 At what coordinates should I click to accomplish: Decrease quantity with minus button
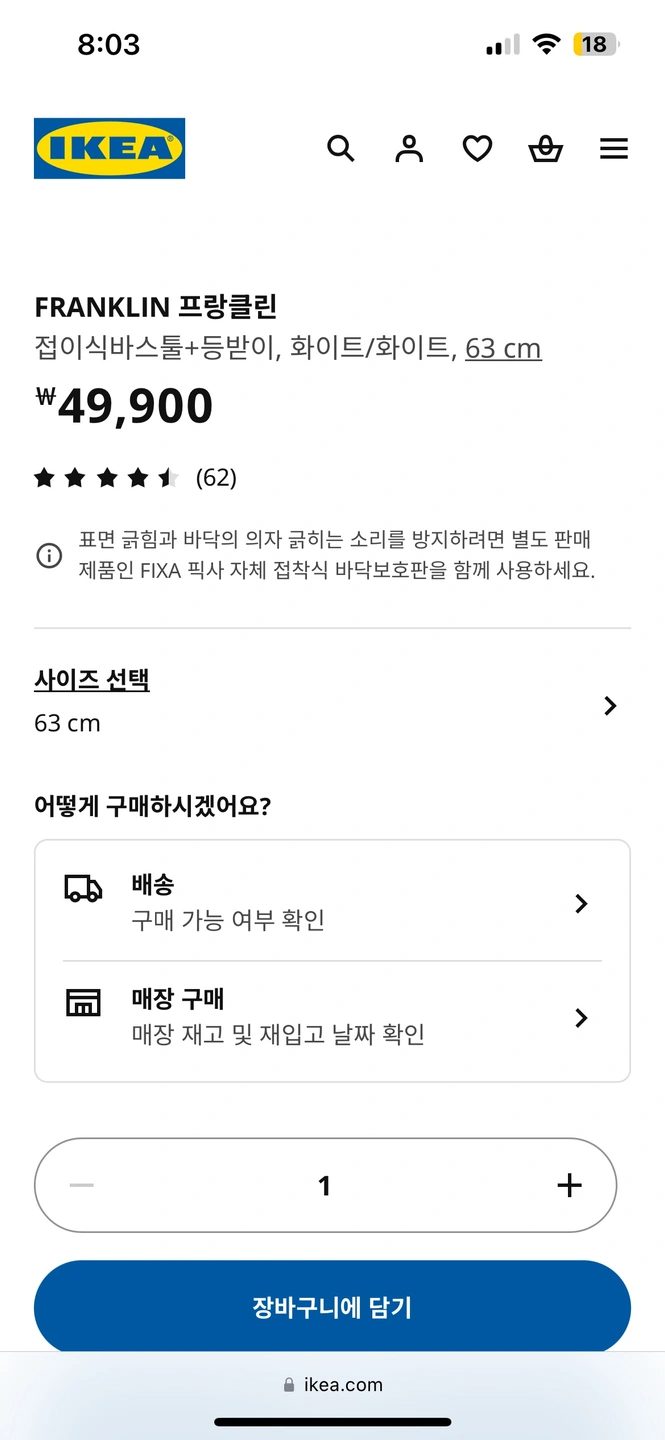(81, 1185)
